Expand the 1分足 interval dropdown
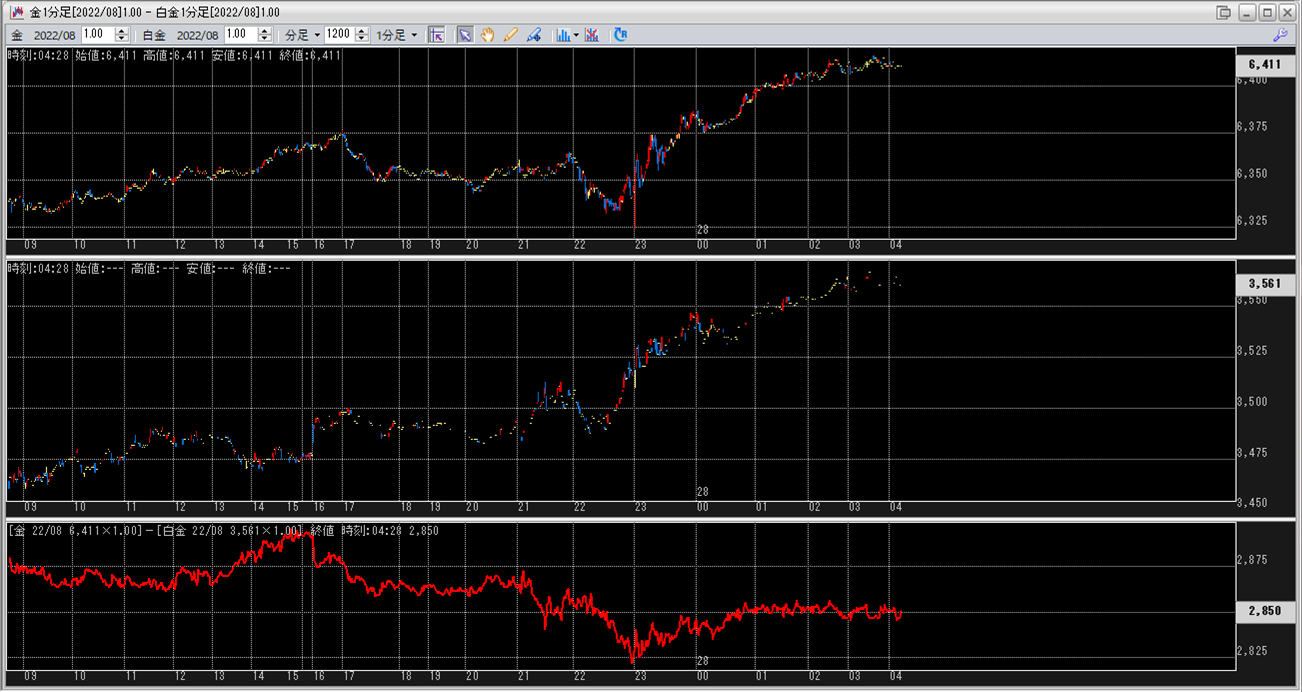 coord(397,34)
